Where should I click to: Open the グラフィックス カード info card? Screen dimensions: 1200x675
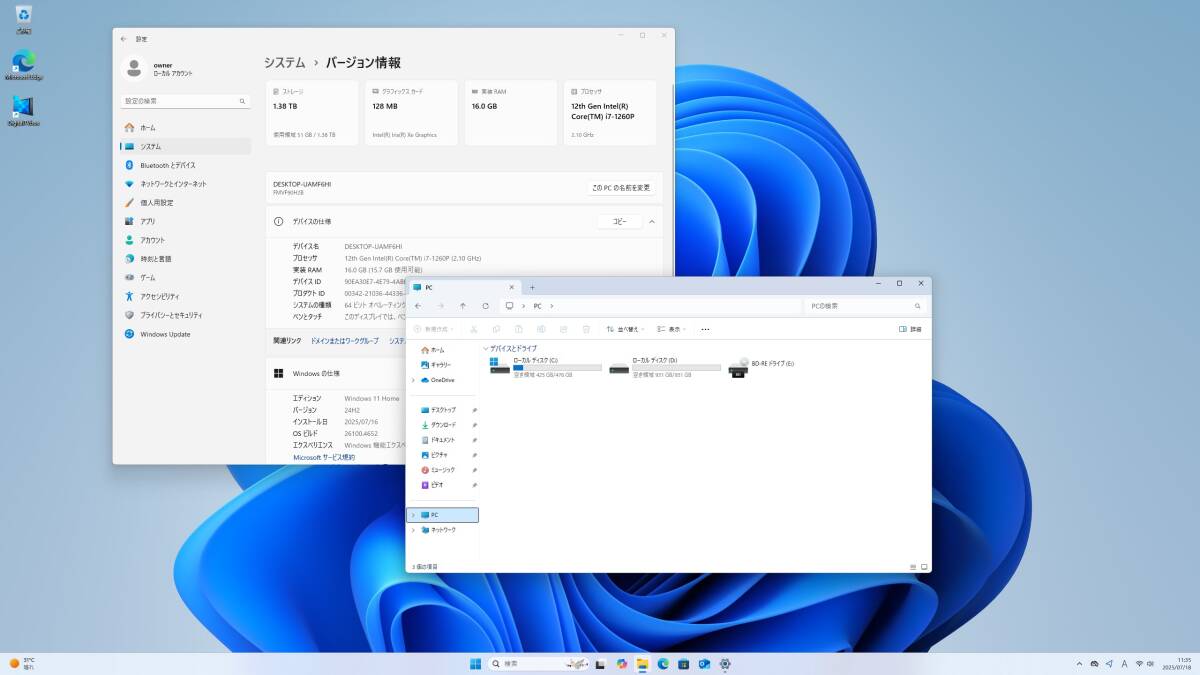[x=412, y=113]
